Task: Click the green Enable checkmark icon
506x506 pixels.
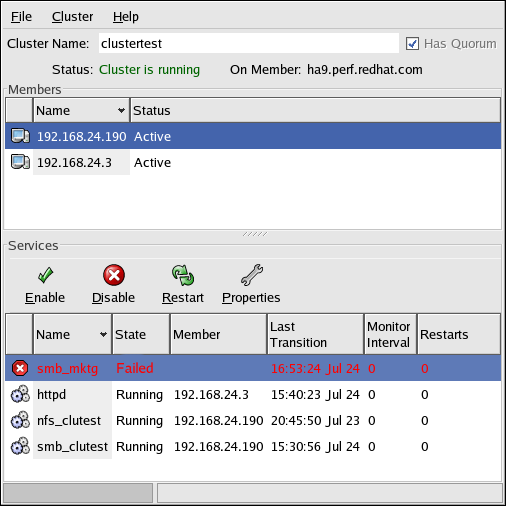Action: (x=45, y=275)
